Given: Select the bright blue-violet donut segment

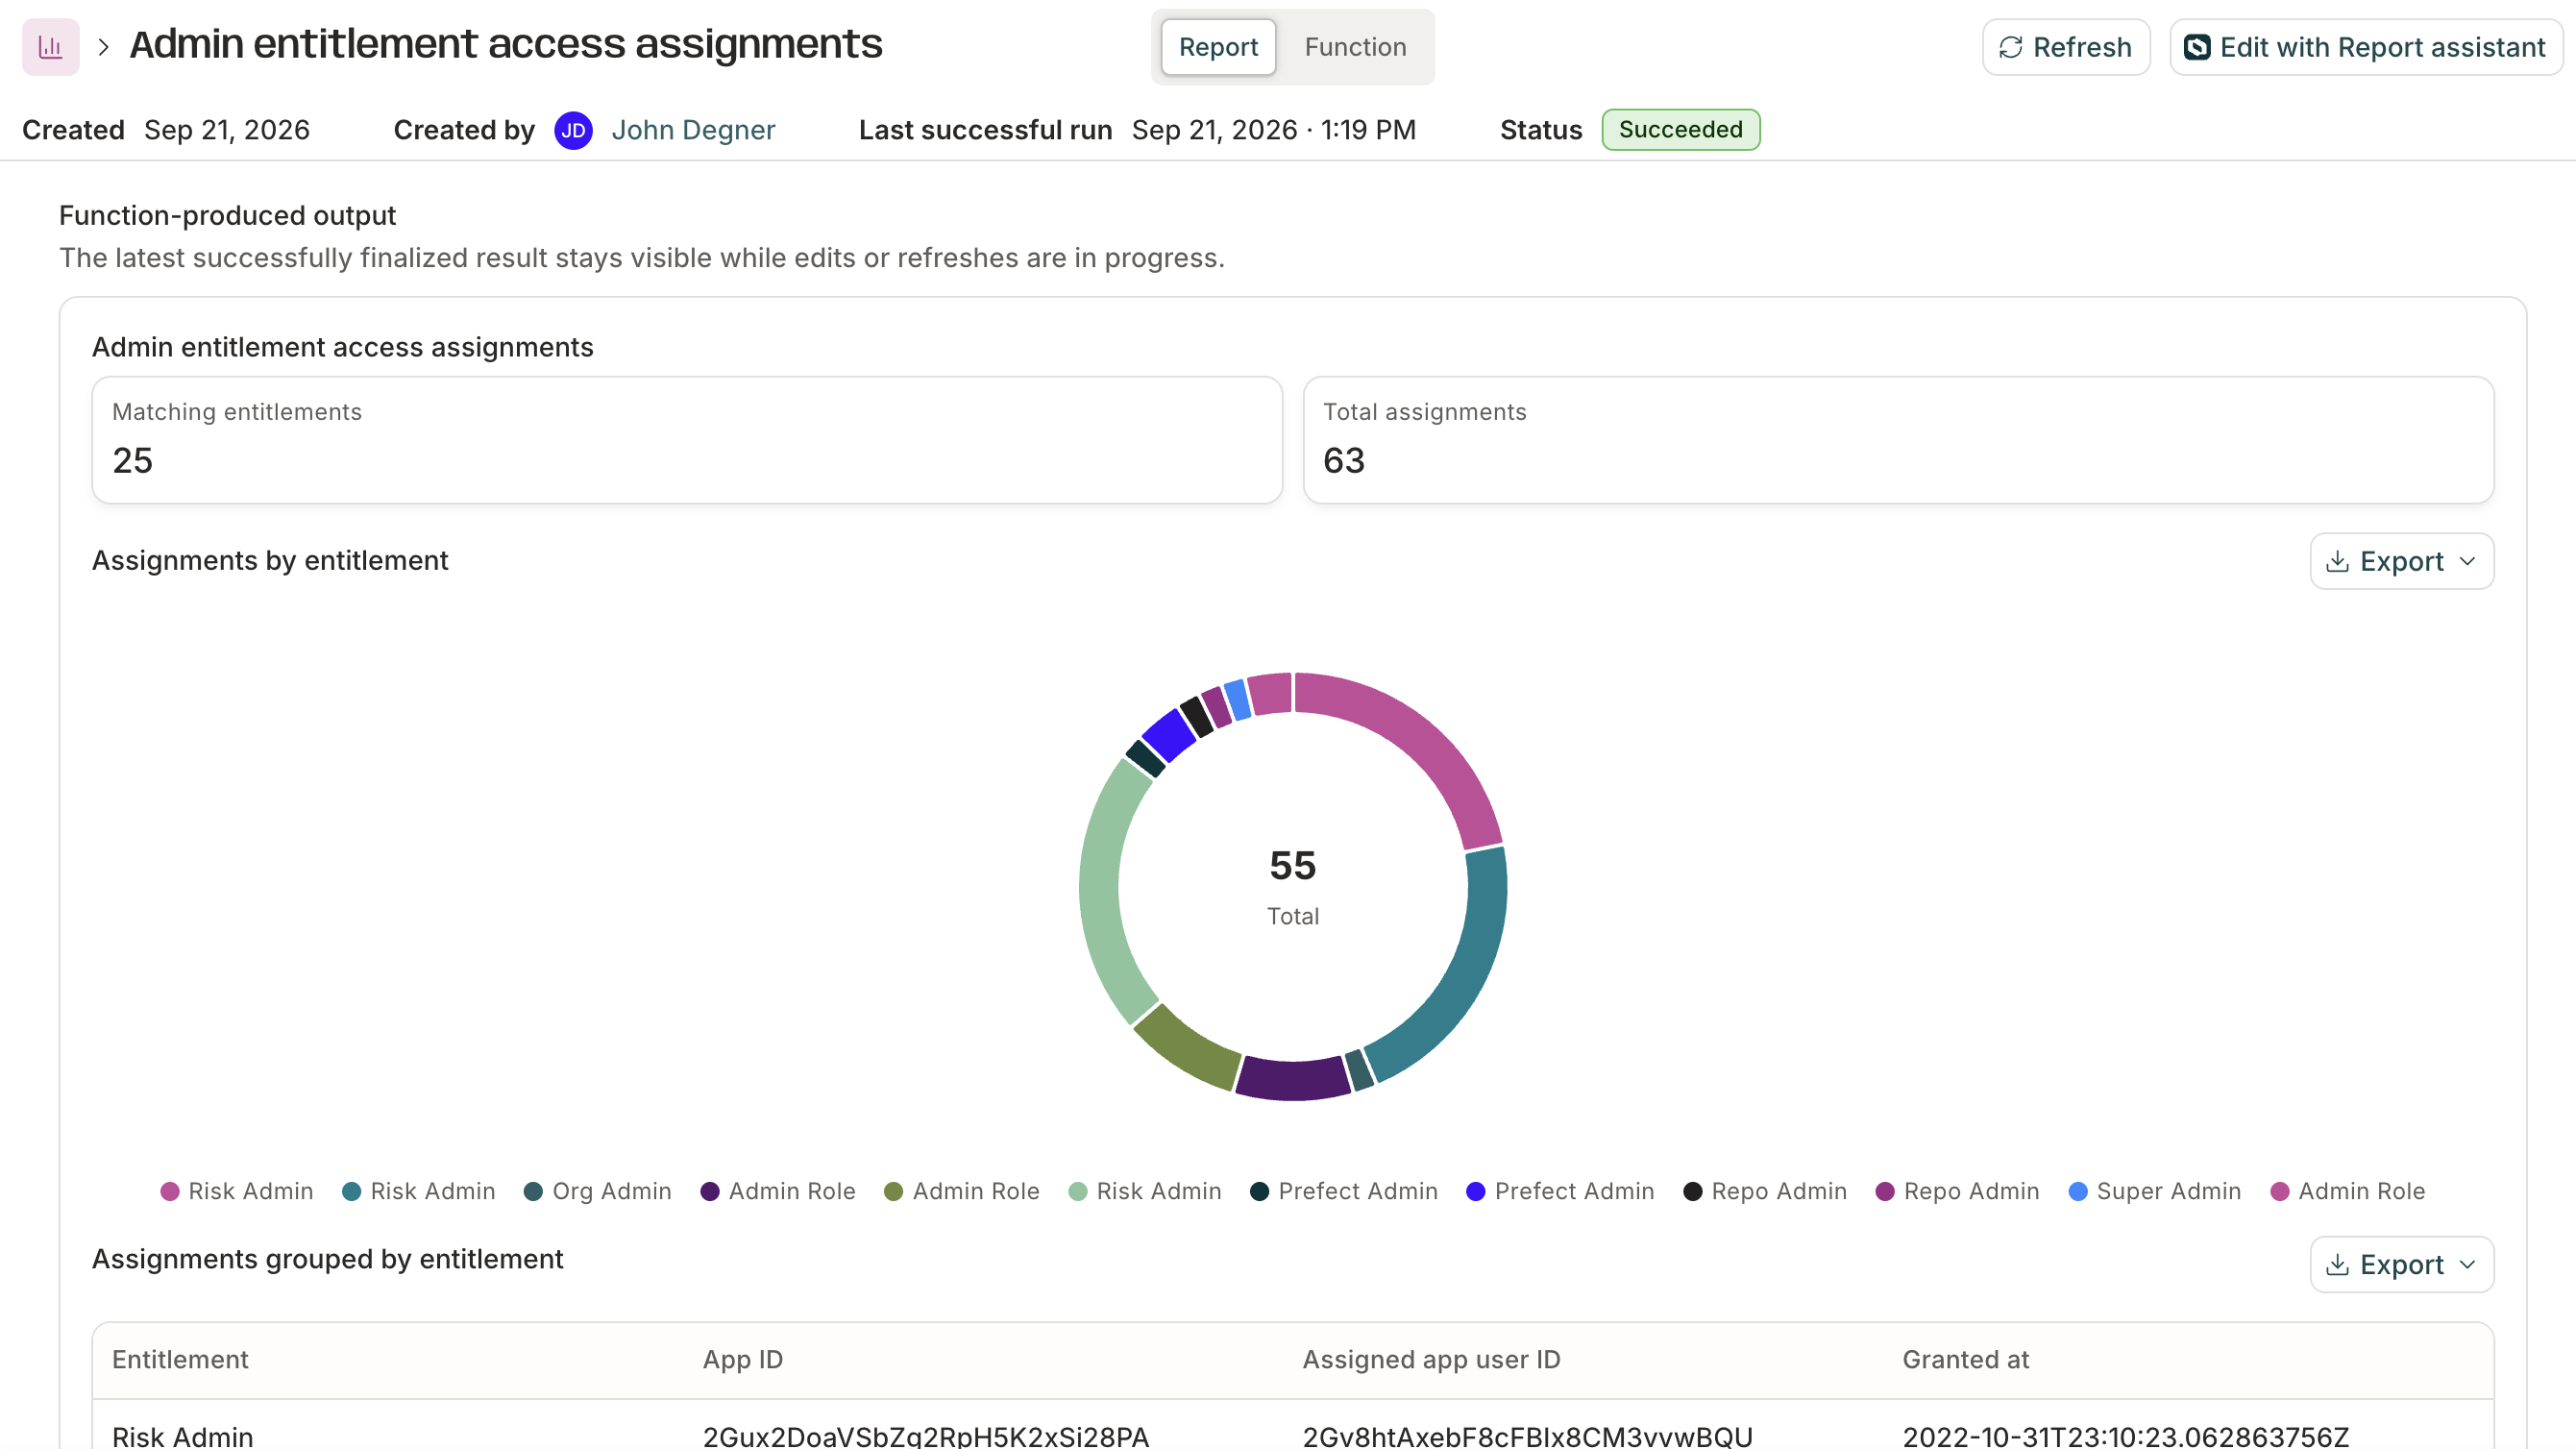Looking at the screenshot, I should click(x=1169, y=735).
